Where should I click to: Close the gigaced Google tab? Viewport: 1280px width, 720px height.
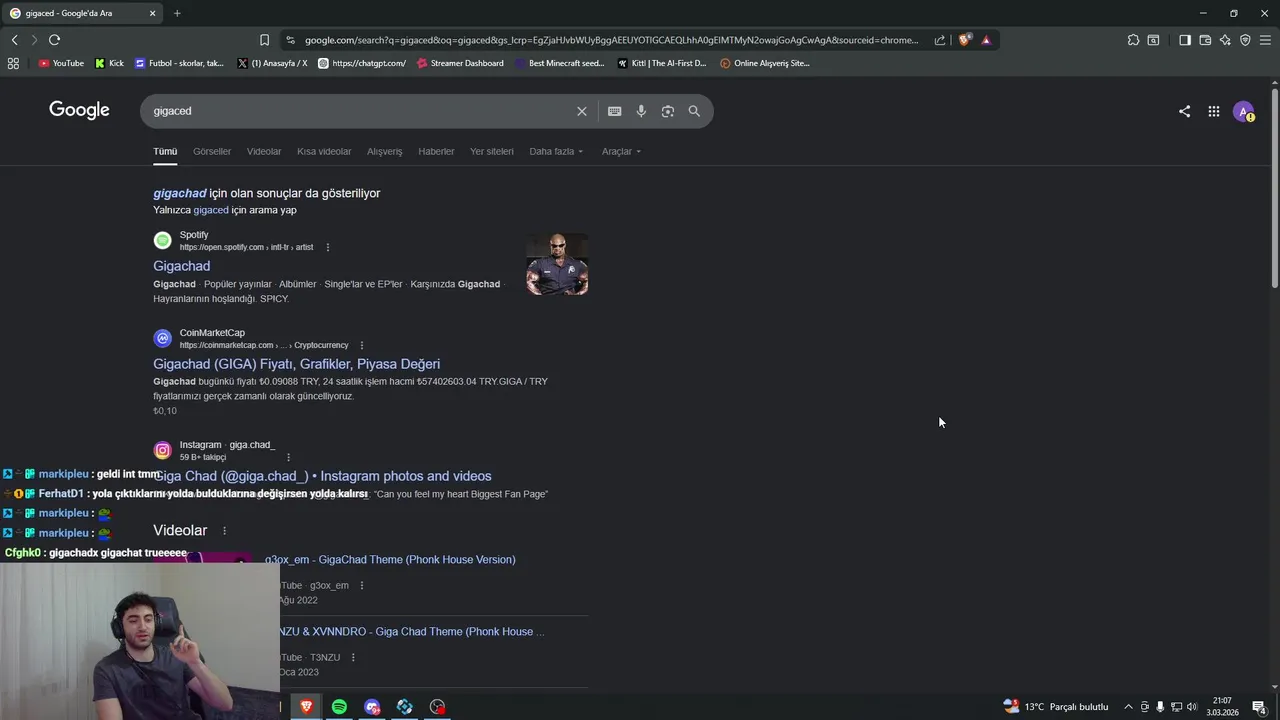153,13
